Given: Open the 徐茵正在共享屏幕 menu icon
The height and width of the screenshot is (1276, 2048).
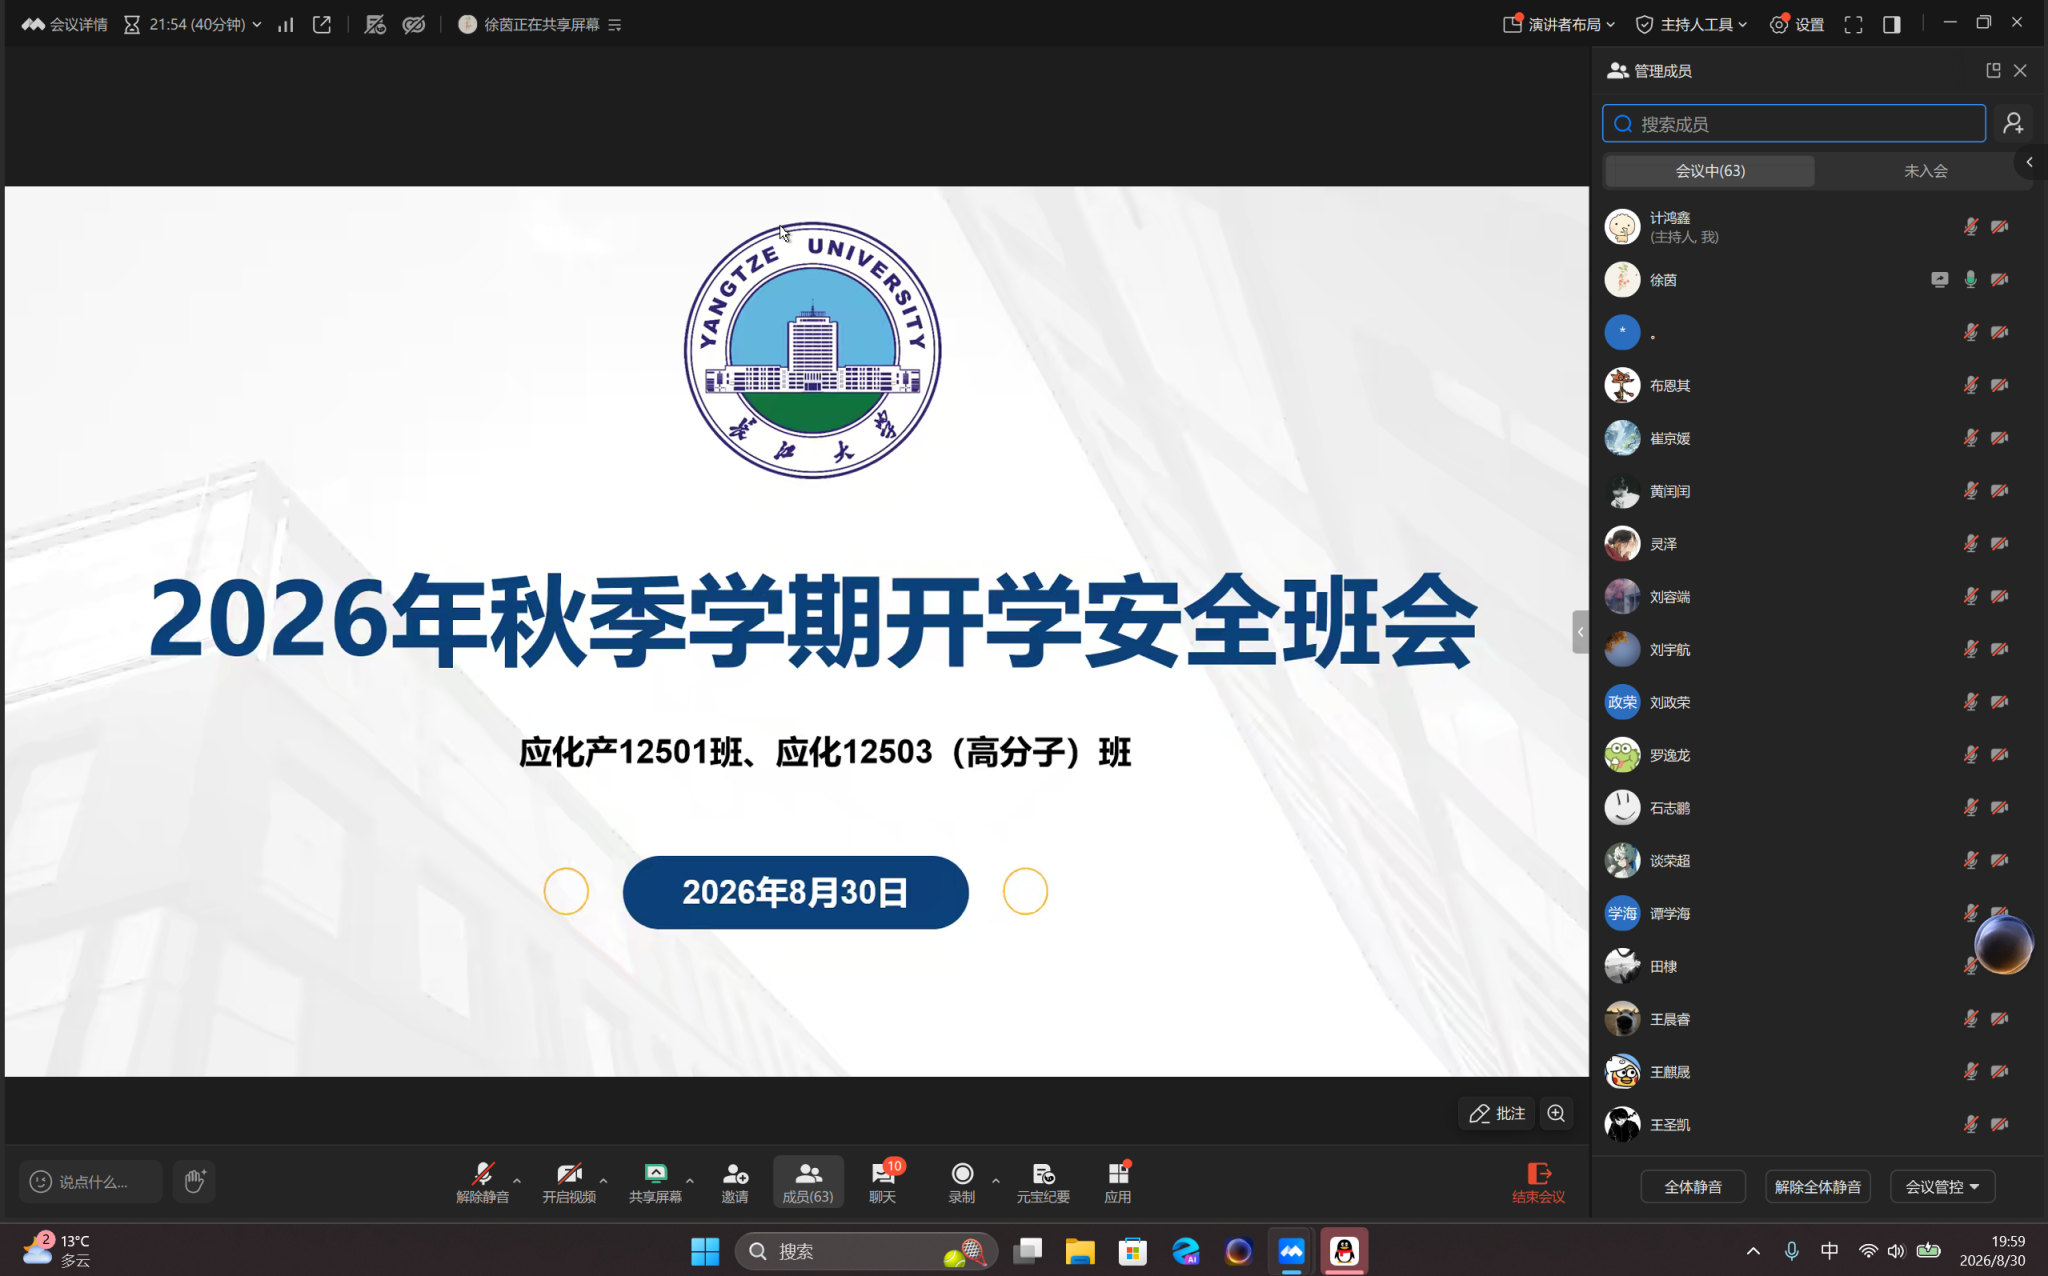Looking at the screenshot, I should (615, 25).
